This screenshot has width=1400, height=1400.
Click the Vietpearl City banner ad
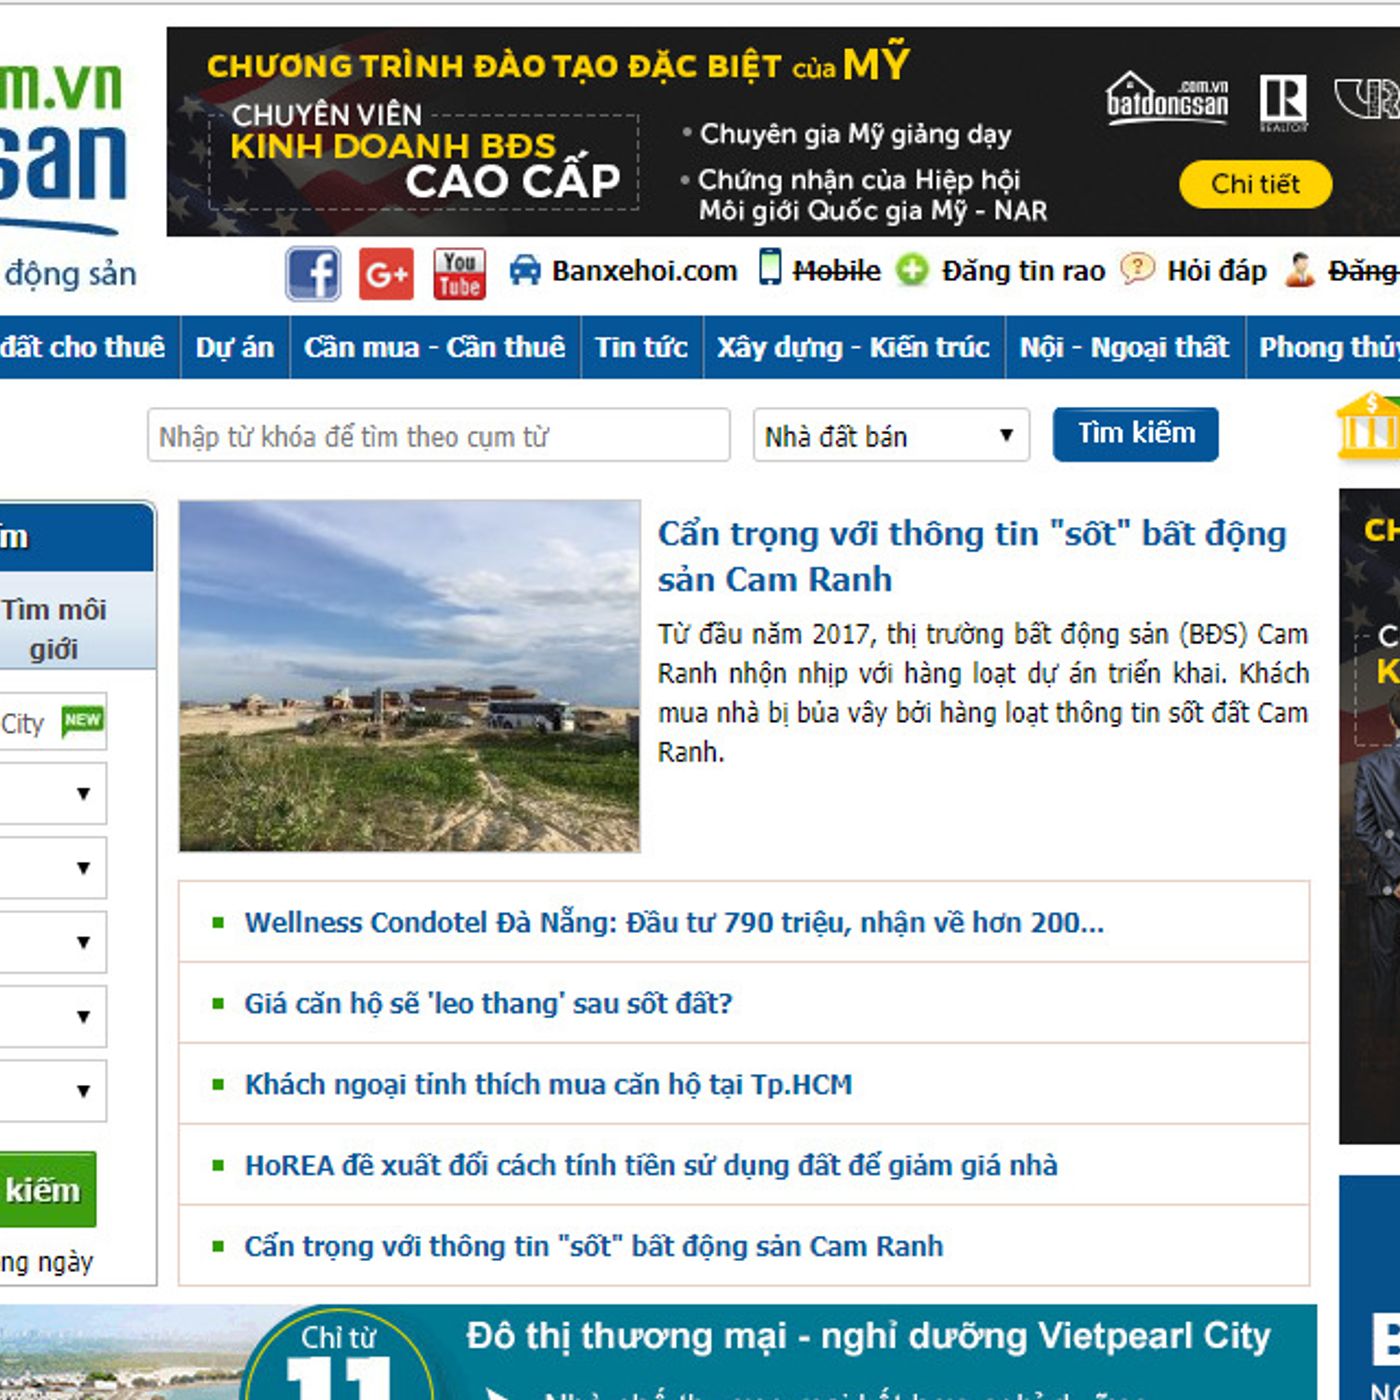[x=658, y=1352]
